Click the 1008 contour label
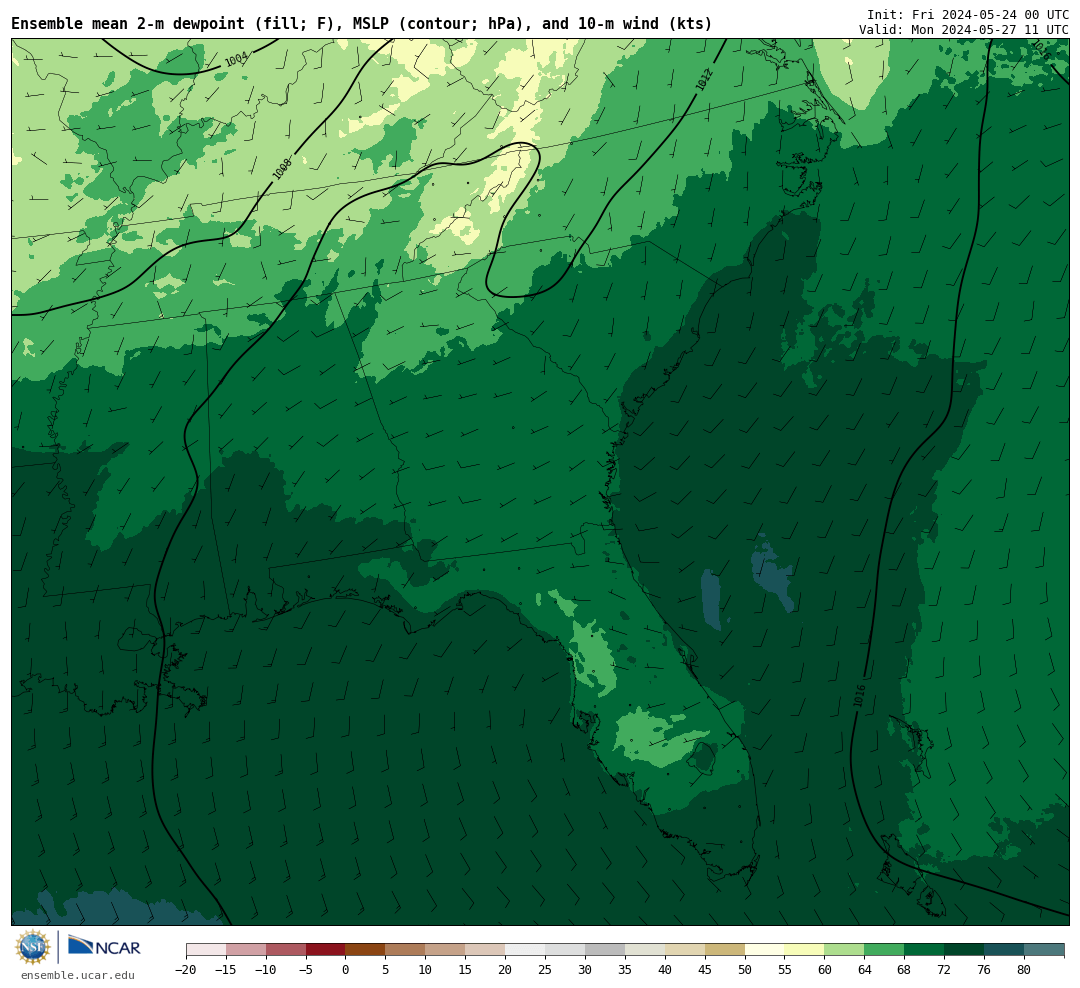Viewport: 1080px width, 988px height. coord(282,168)
